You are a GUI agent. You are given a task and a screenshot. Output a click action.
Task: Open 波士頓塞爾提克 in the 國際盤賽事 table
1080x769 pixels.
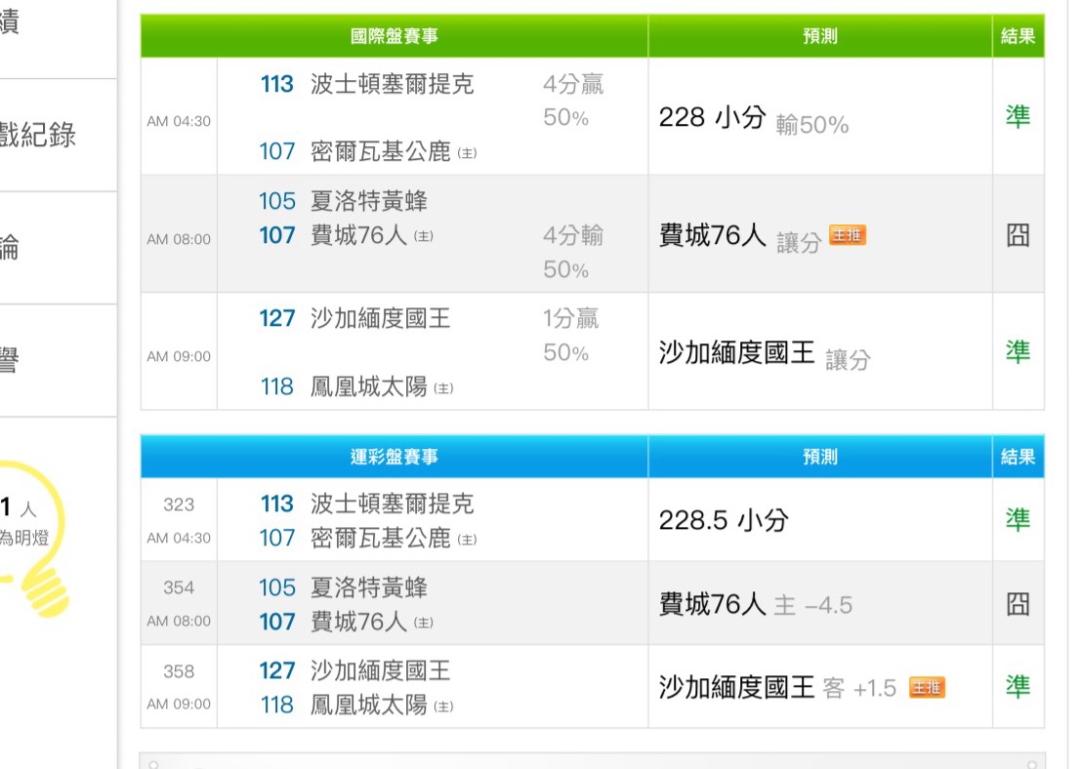point(392,84)
